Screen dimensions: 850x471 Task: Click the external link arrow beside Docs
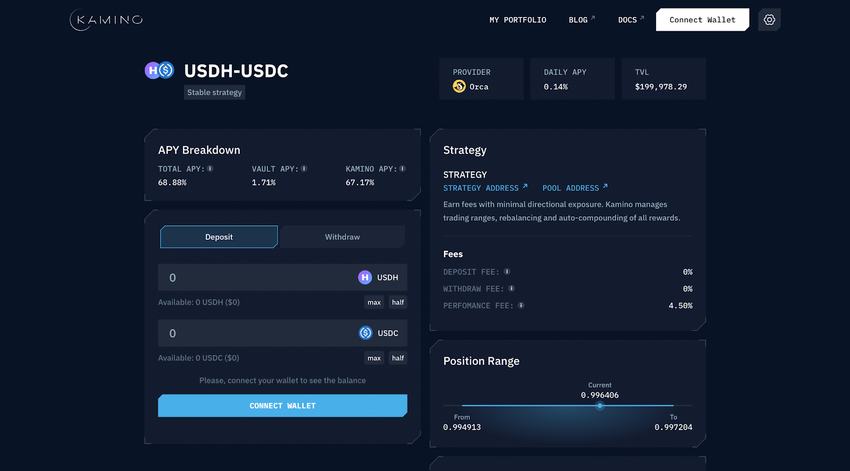click(x=642, y=18)
